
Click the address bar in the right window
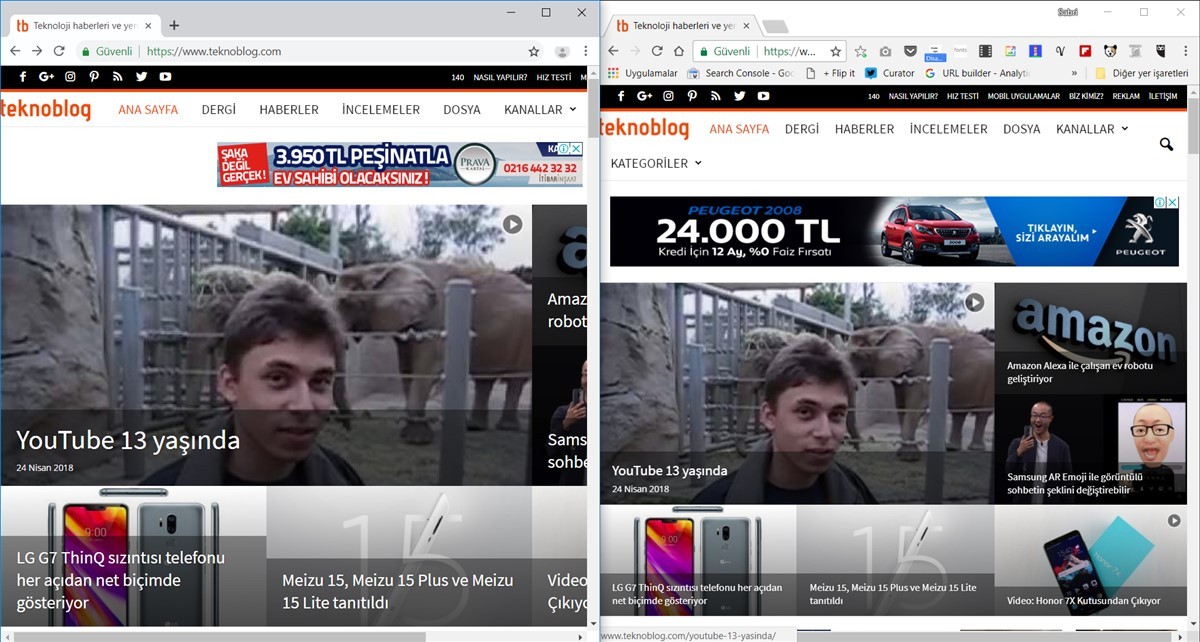pyautogui.click(x=770, y=51)
